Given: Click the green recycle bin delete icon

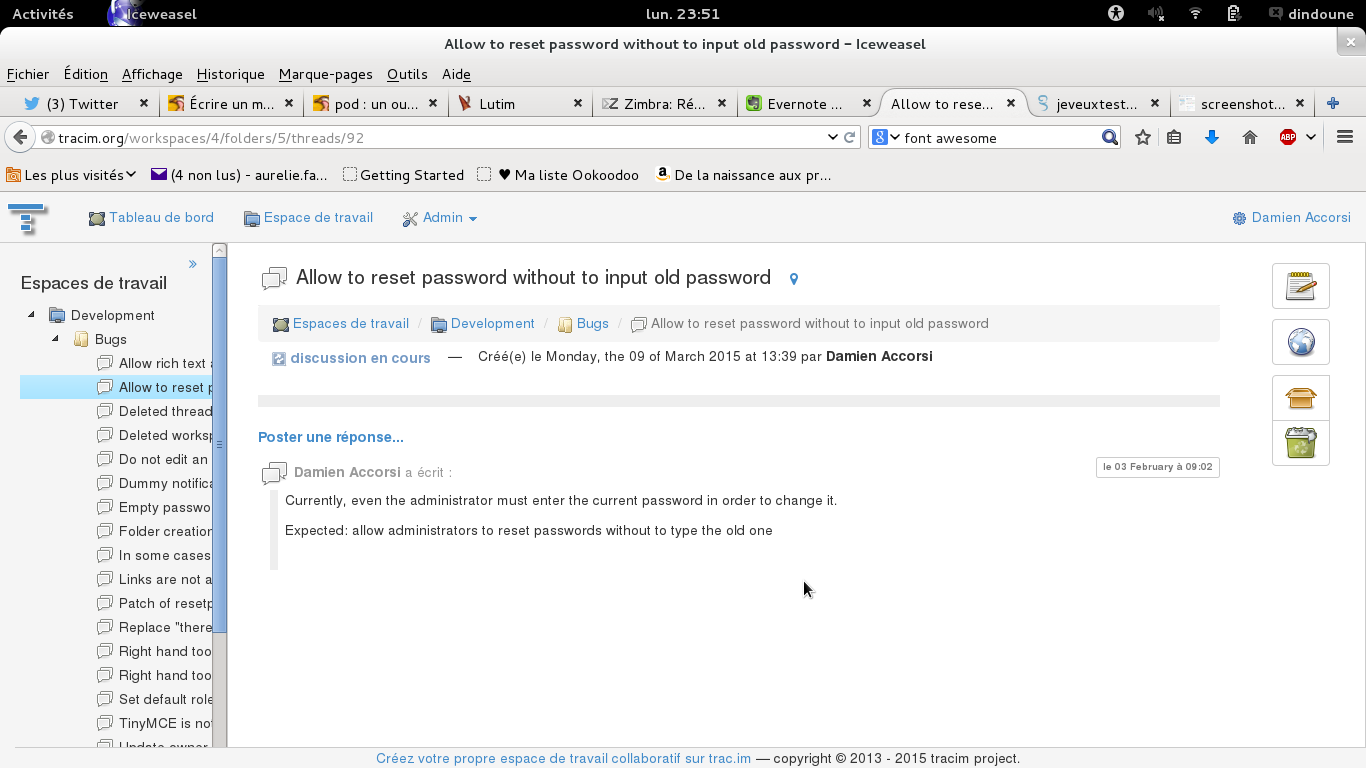Looking at the screenshot, I should point(1300,442).
